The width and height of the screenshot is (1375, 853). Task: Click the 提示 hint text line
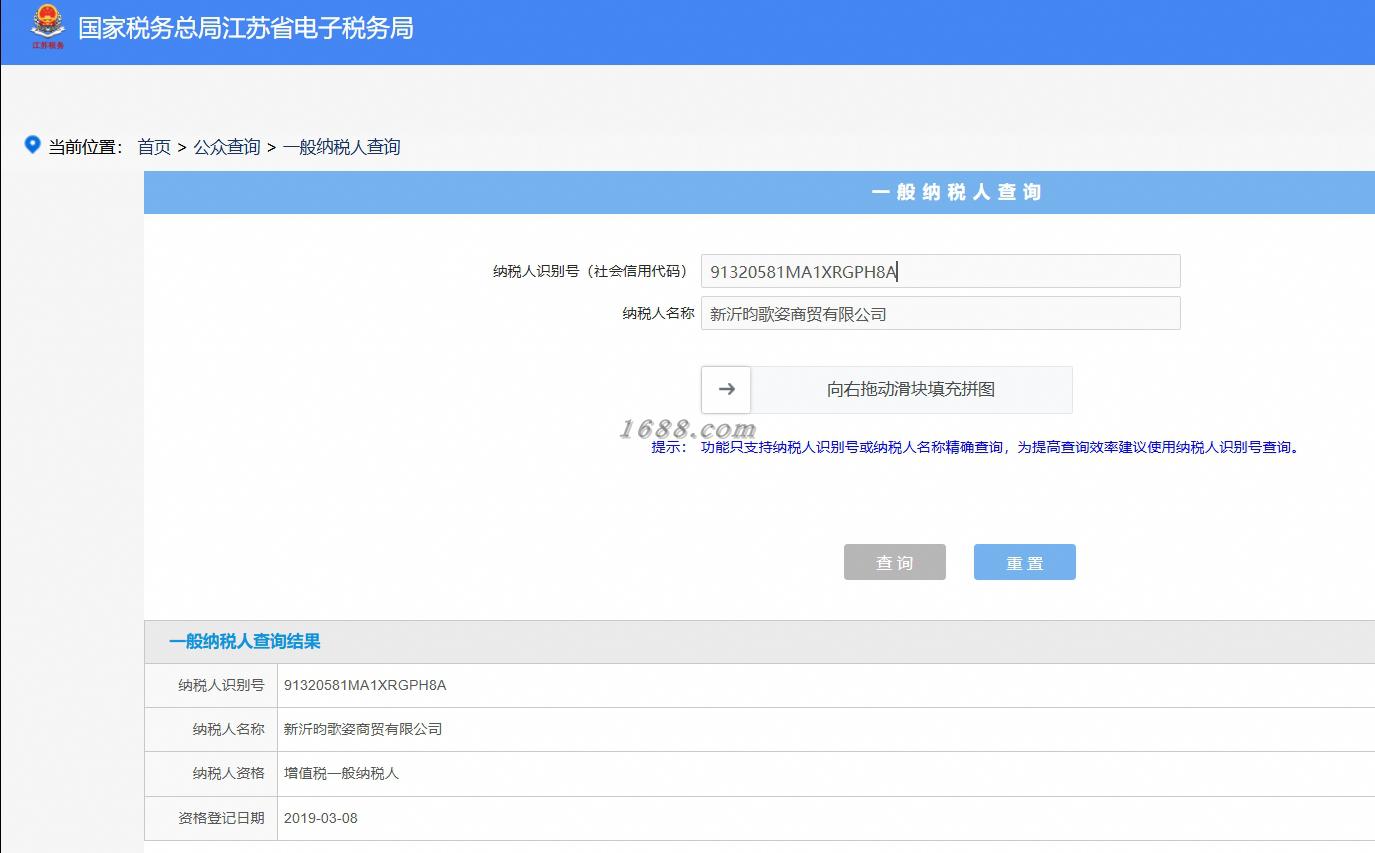977,447
